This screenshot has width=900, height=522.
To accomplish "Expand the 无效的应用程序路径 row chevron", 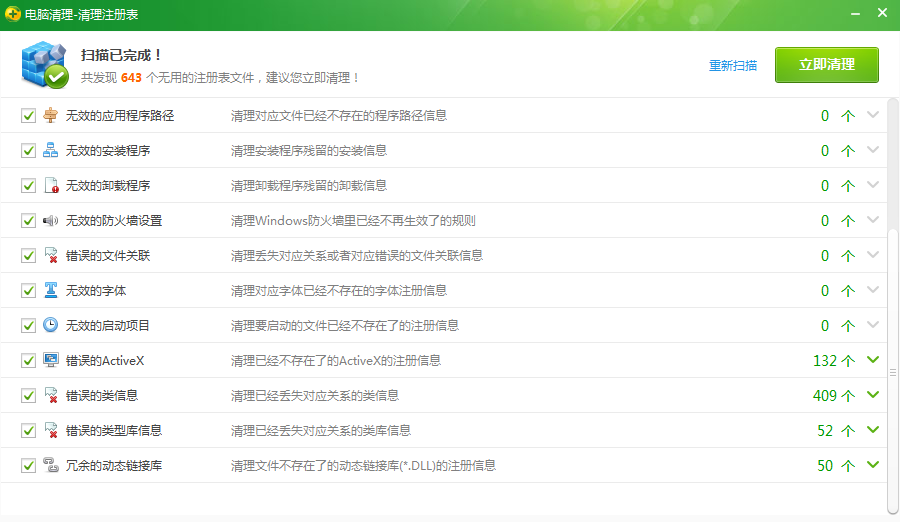I will tap(873, 115).
